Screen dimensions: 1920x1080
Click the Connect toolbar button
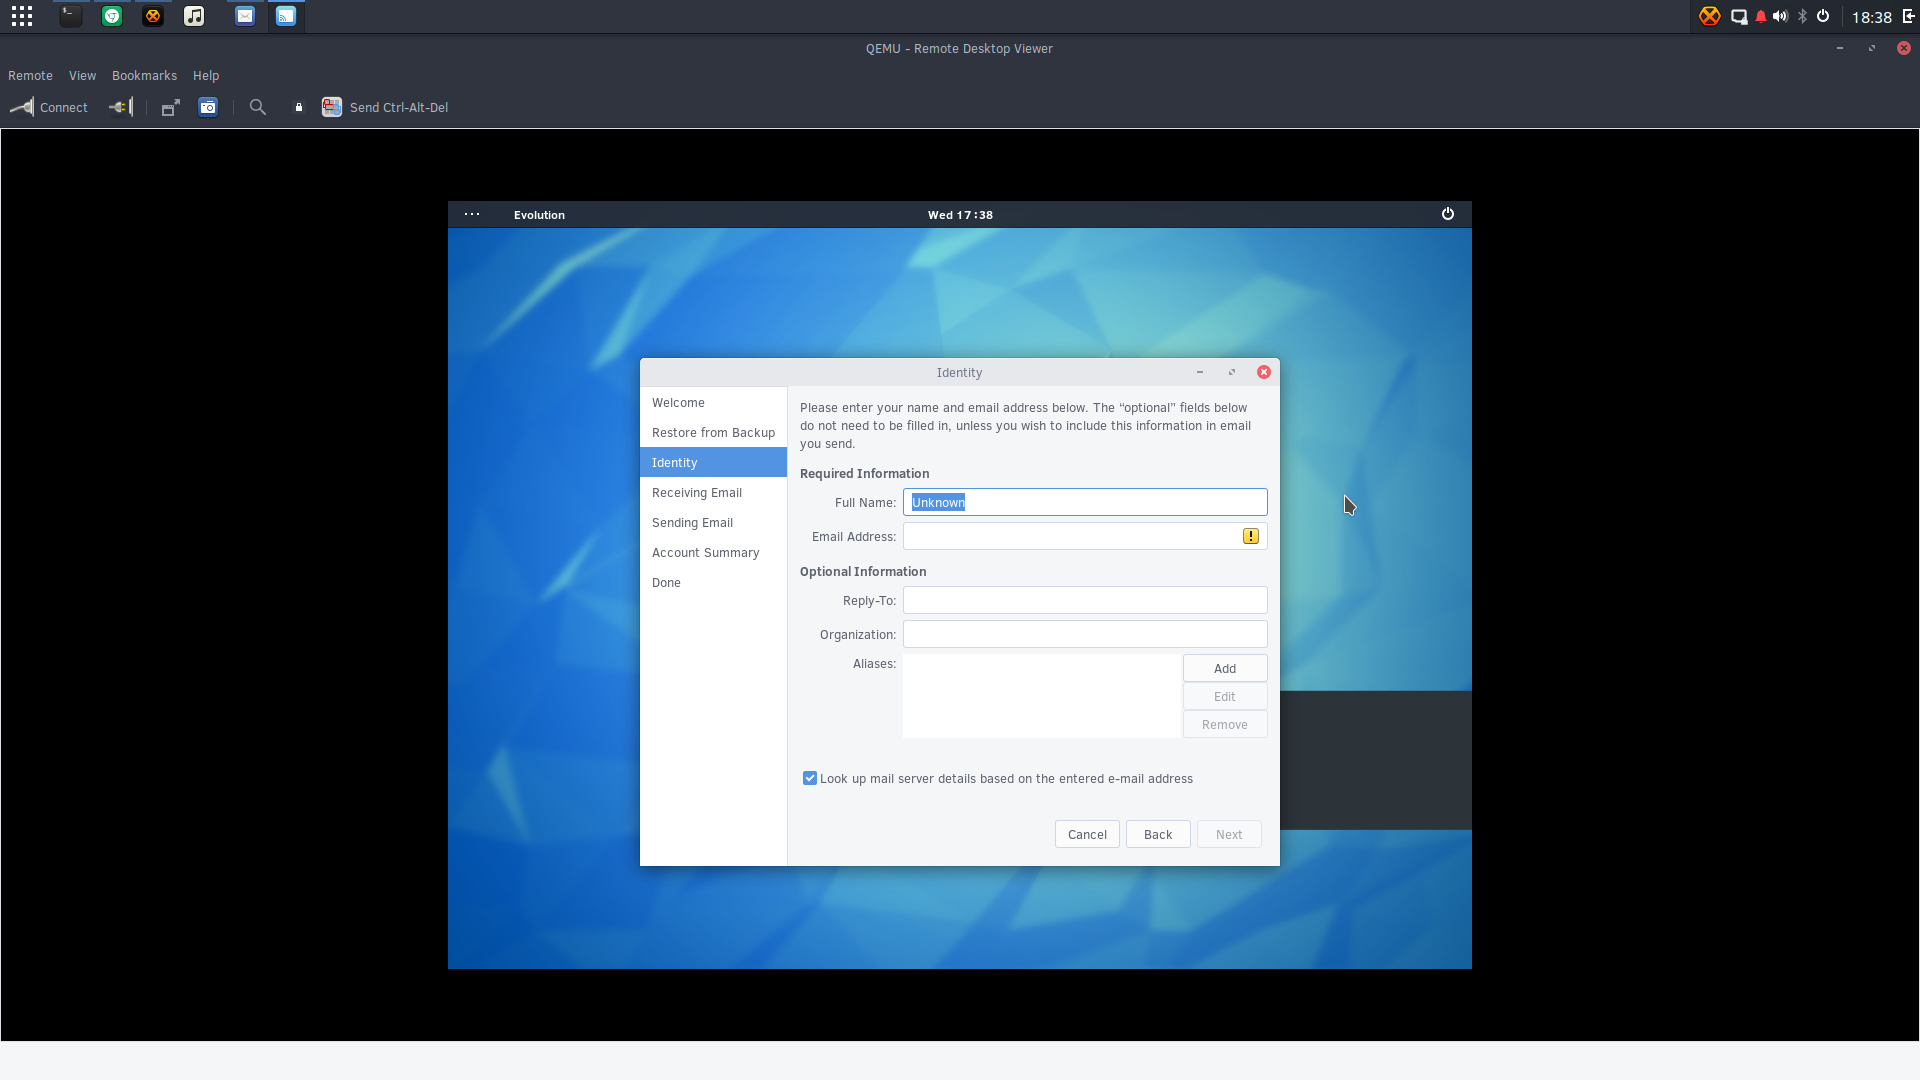[49, 107]
